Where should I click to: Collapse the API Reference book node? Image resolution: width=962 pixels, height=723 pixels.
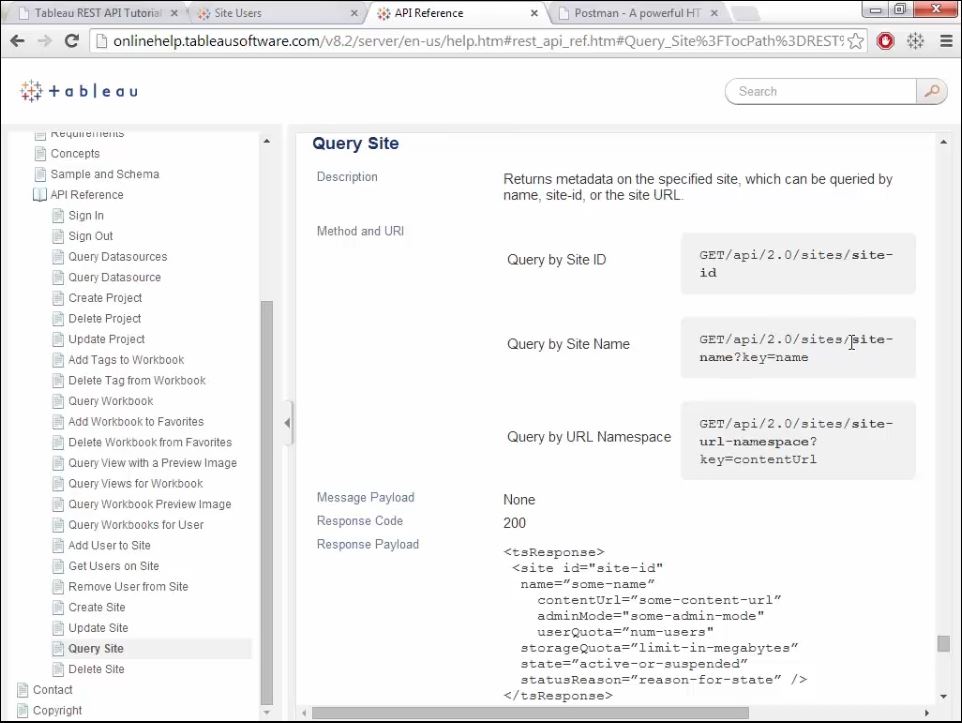tap(40, 195)
